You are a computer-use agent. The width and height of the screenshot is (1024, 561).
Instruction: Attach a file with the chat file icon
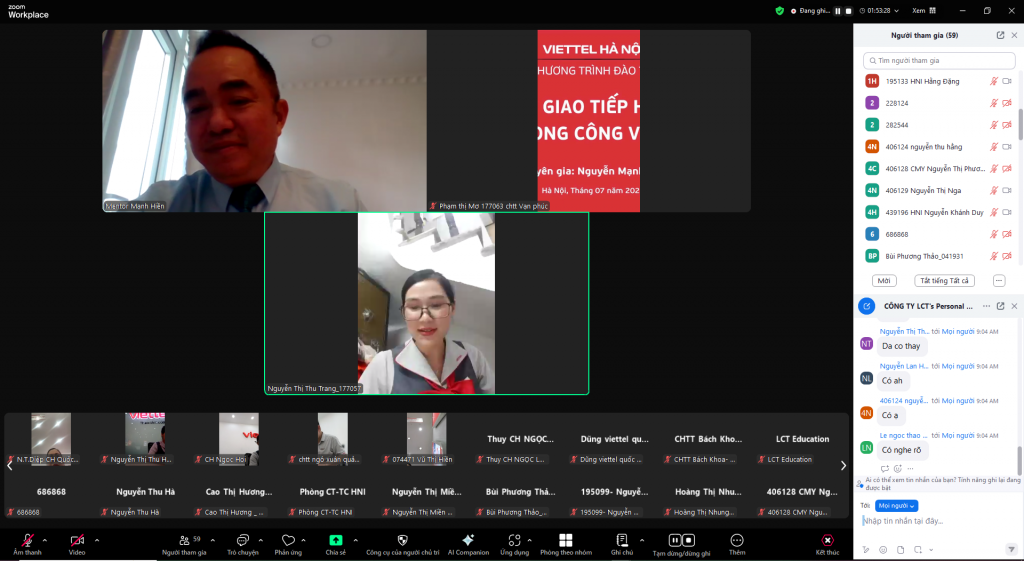click(x=901, y=550)
